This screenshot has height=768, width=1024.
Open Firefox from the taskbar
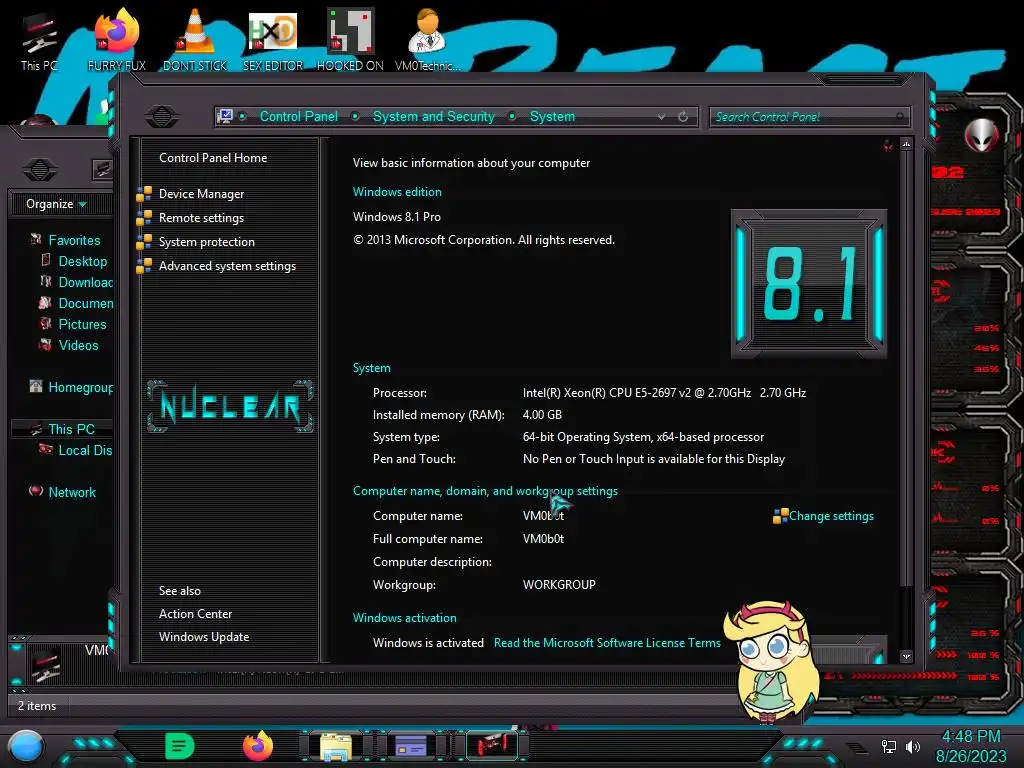(258, 746)
